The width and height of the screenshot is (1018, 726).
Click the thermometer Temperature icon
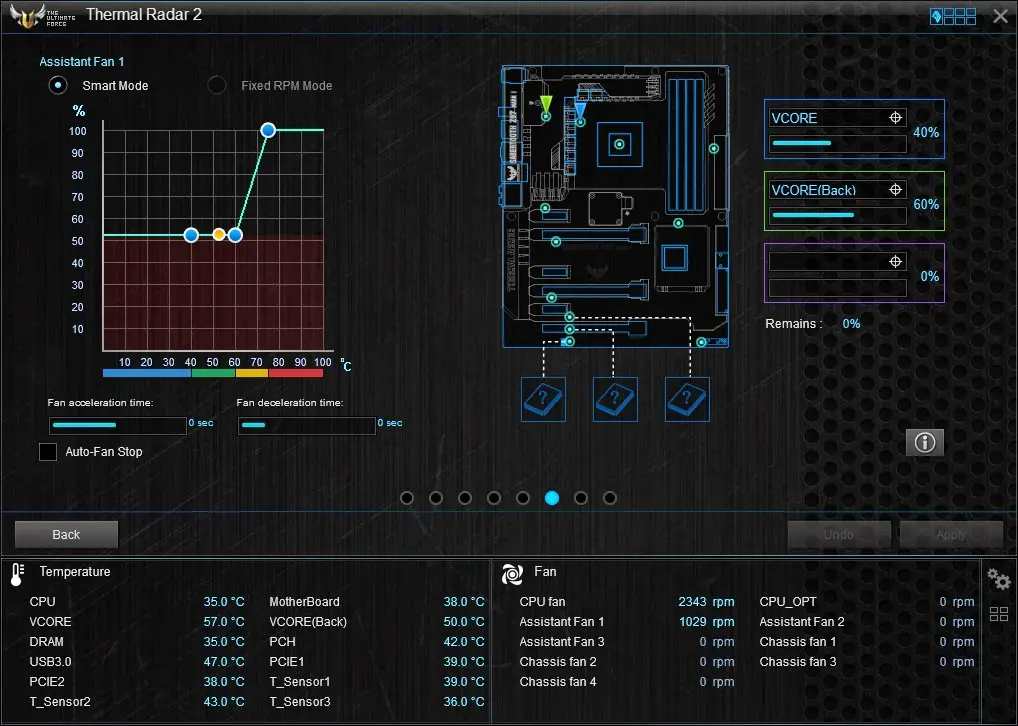18,574
